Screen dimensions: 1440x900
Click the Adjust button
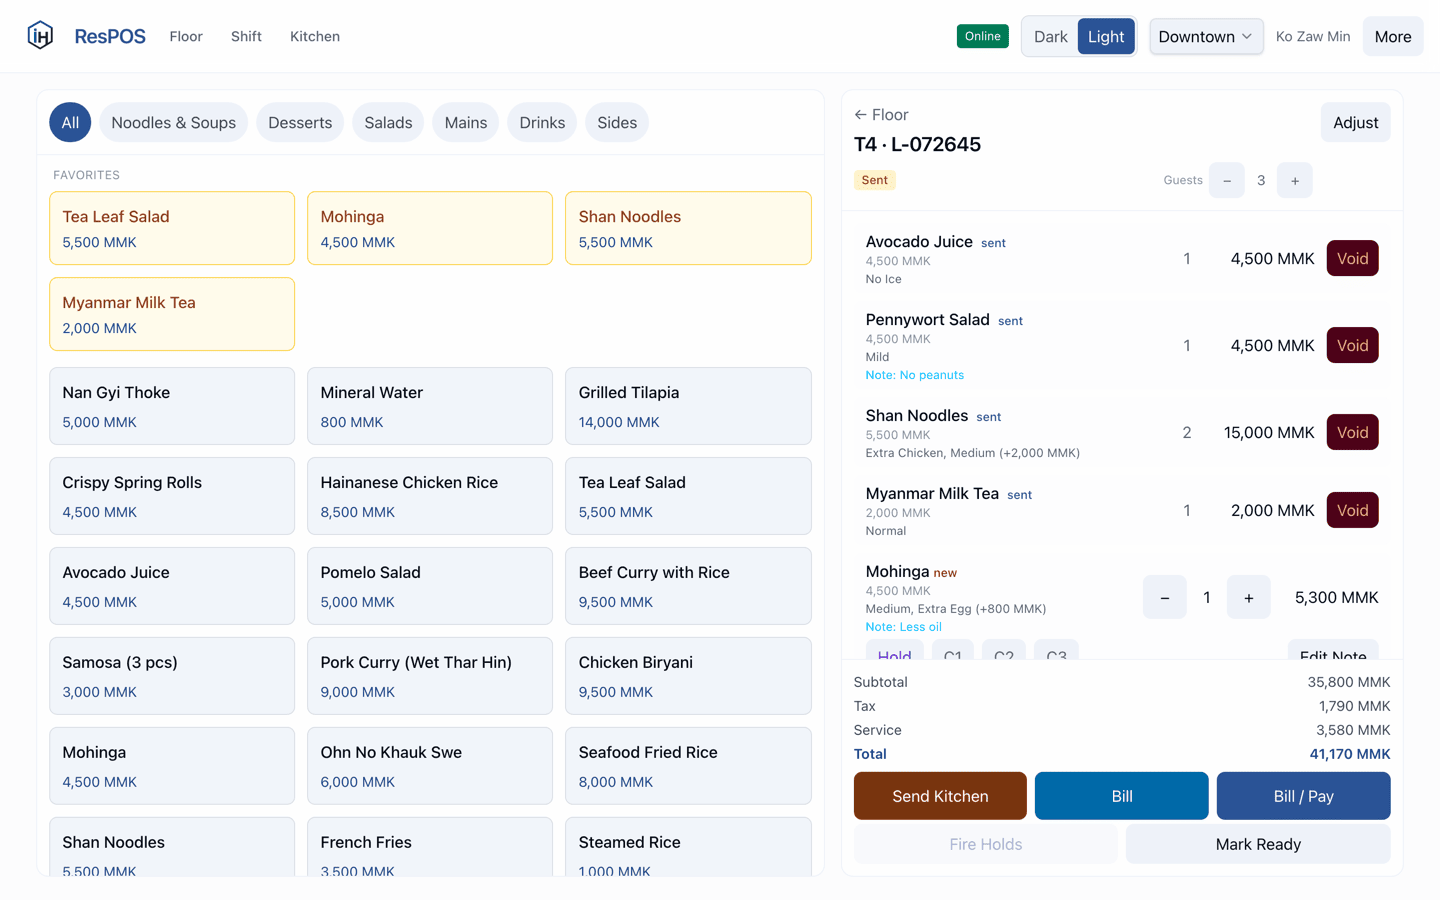tap(1355, 123)
